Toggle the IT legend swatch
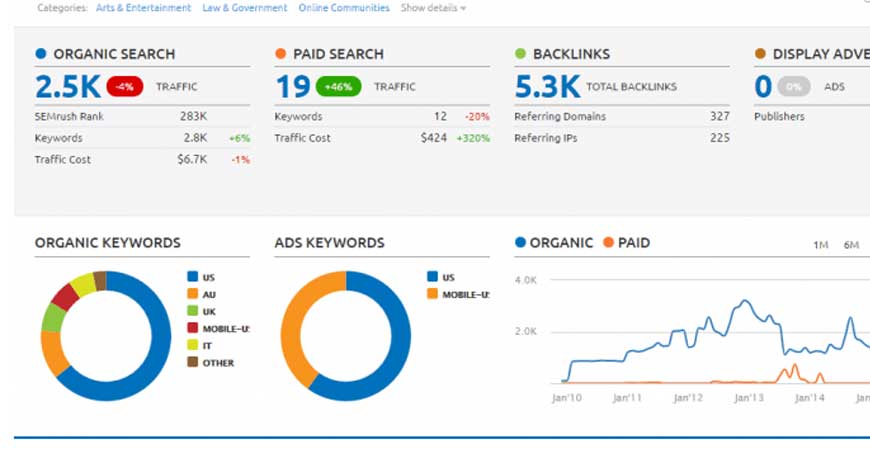870x458 pixels. click(193, 345)
